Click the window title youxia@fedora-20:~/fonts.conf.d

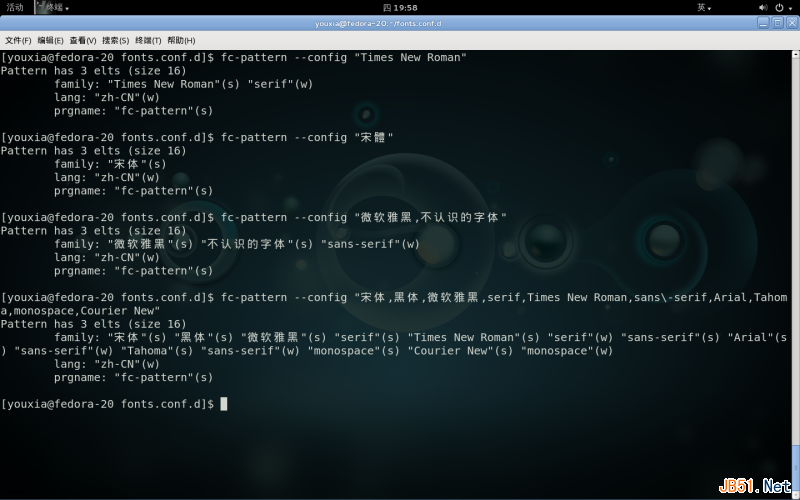coord(378,23)
